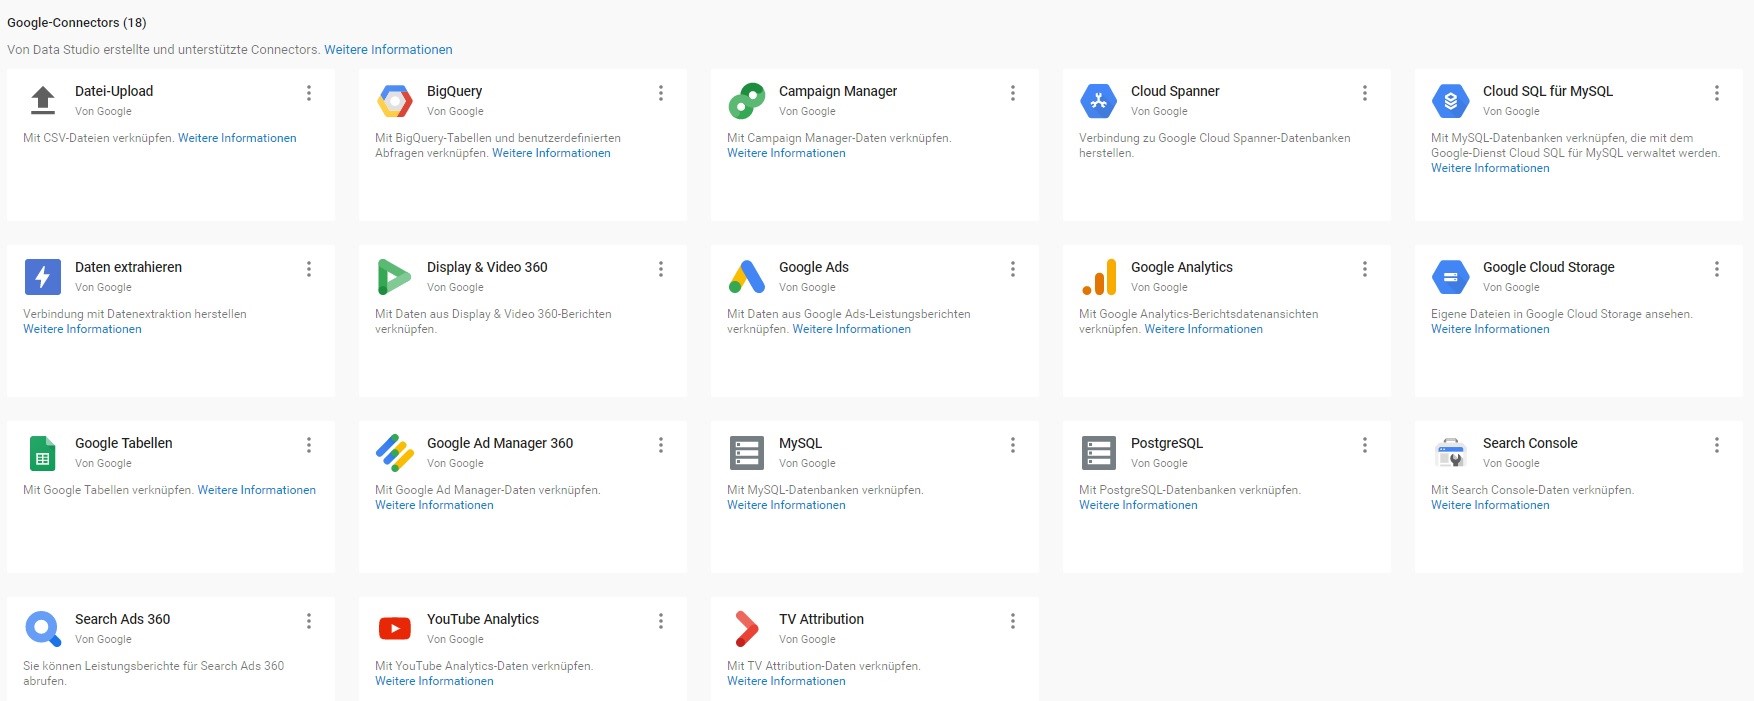Click the Cloud Spanner description text
Image resolution: width=1754 pixels, height=701 pixels.
[x=1215, y=146]
